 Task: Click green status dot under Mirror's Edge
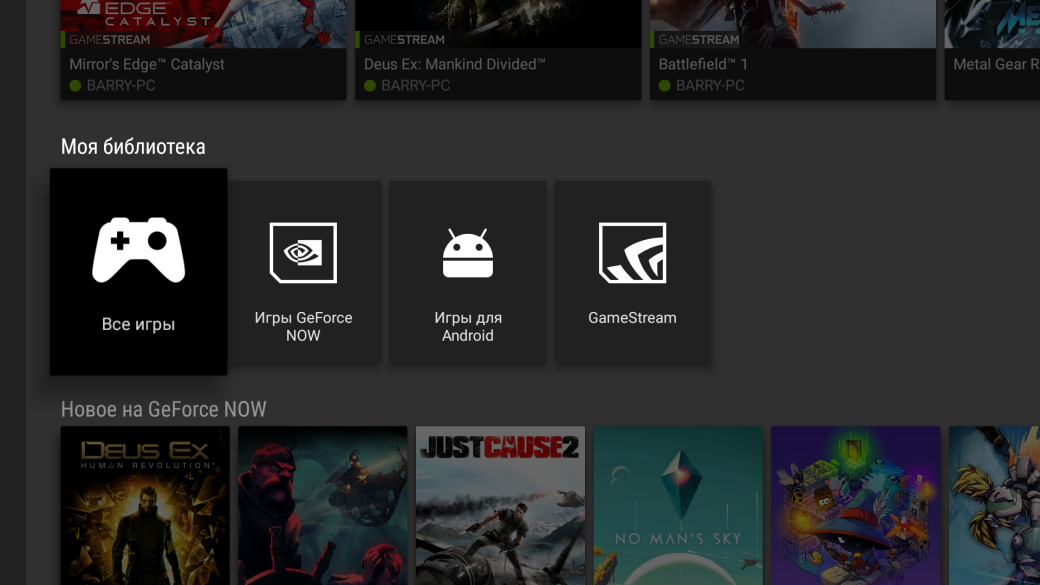pyautogui.click(x=75, y=86)
